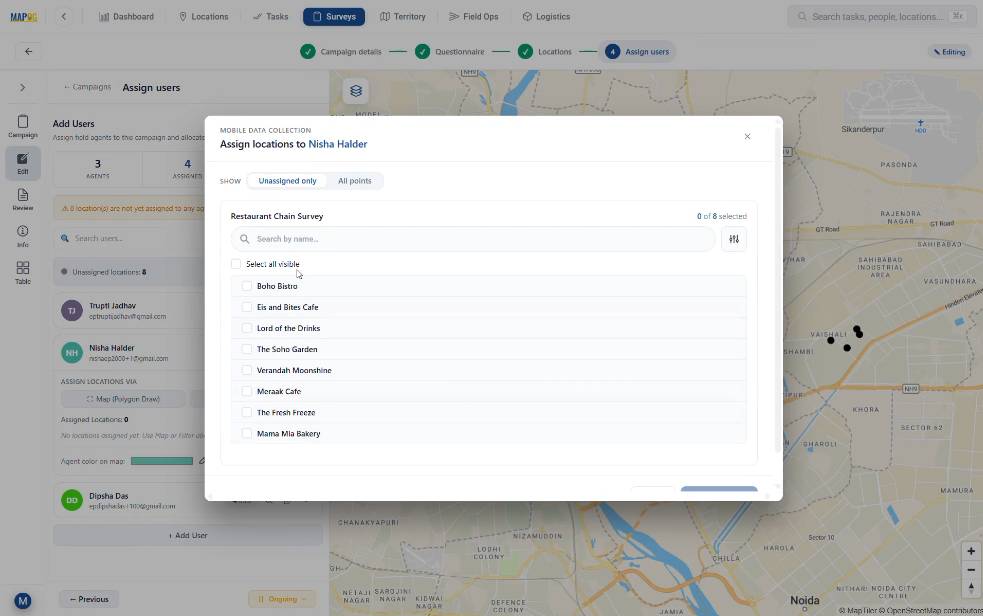Click the MAPOG logo
Image resolution: width=983 pixels, height=616 pixels.
click(24, 17)
